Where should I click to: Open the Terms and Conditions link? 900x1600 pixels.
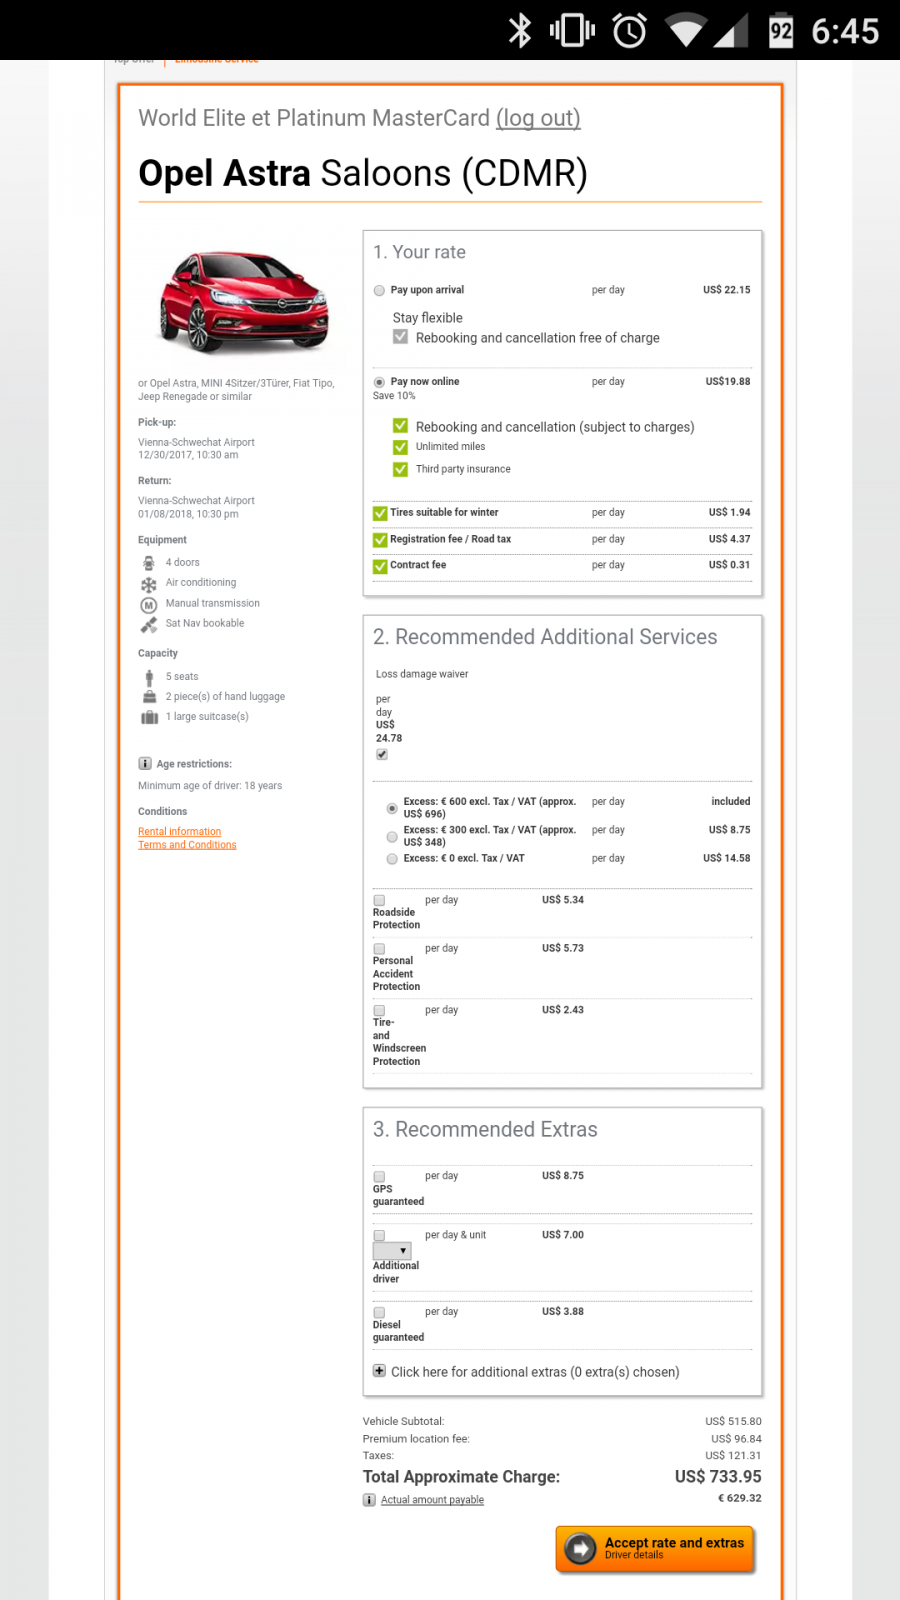point(187,845)
